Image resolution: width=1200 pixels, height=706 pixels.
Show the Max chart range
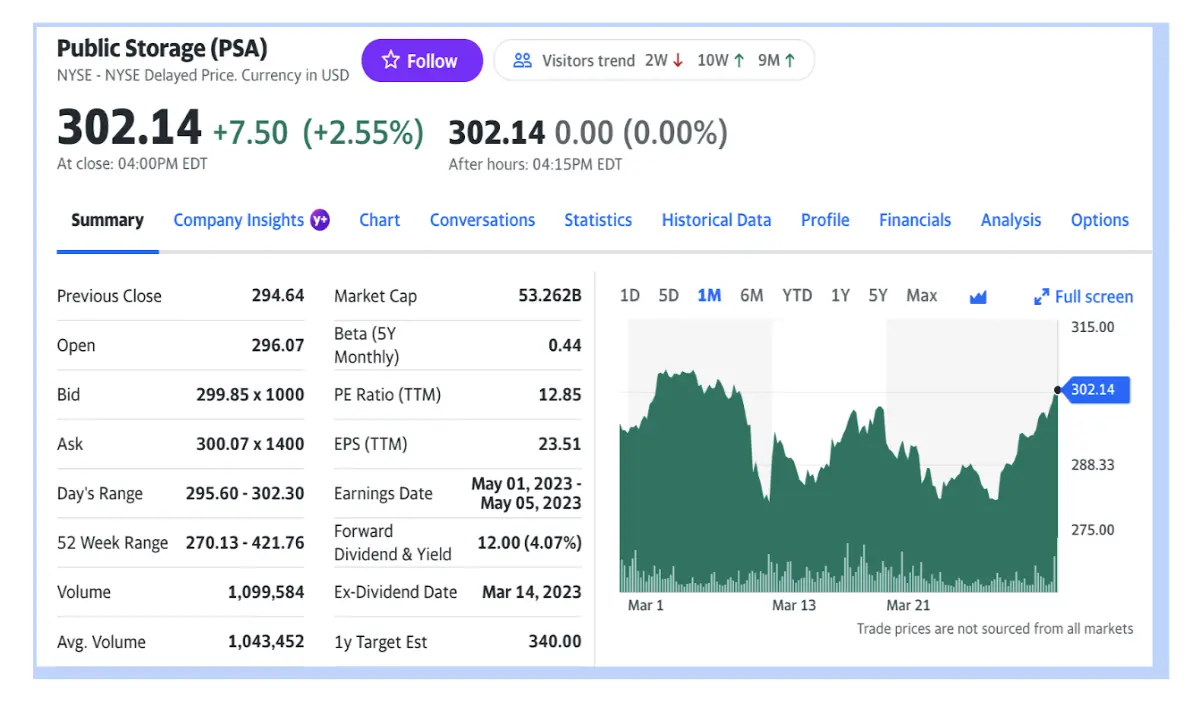point(922,295)
